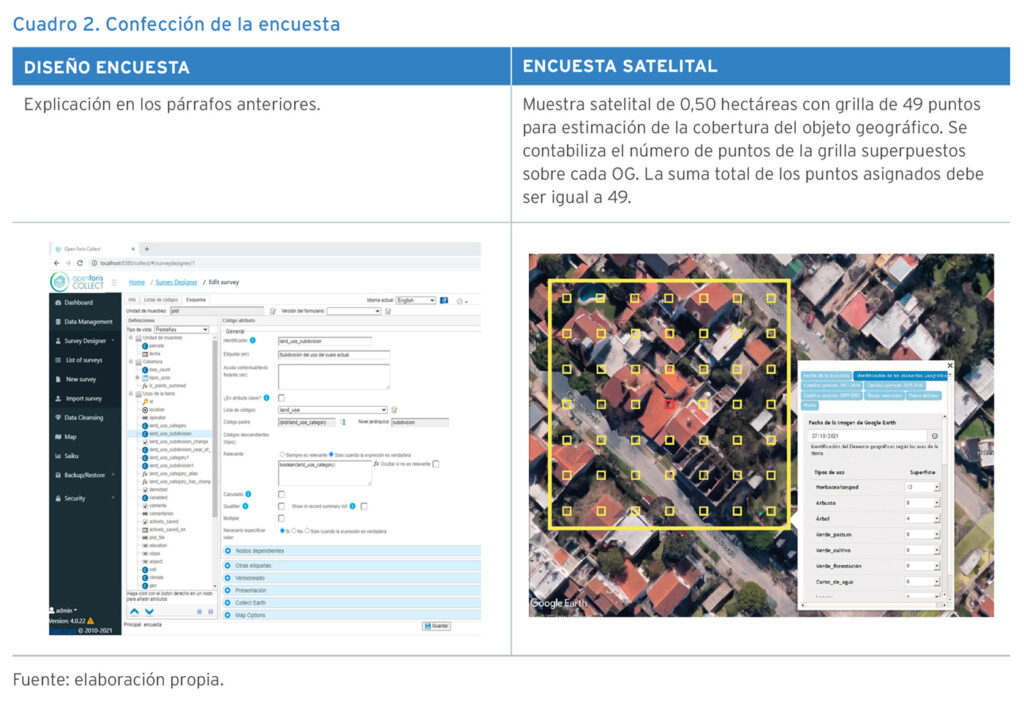Click the Open Foris Collect logo
The height and width of the screenshot is (704, 1024).
point(77,282)
